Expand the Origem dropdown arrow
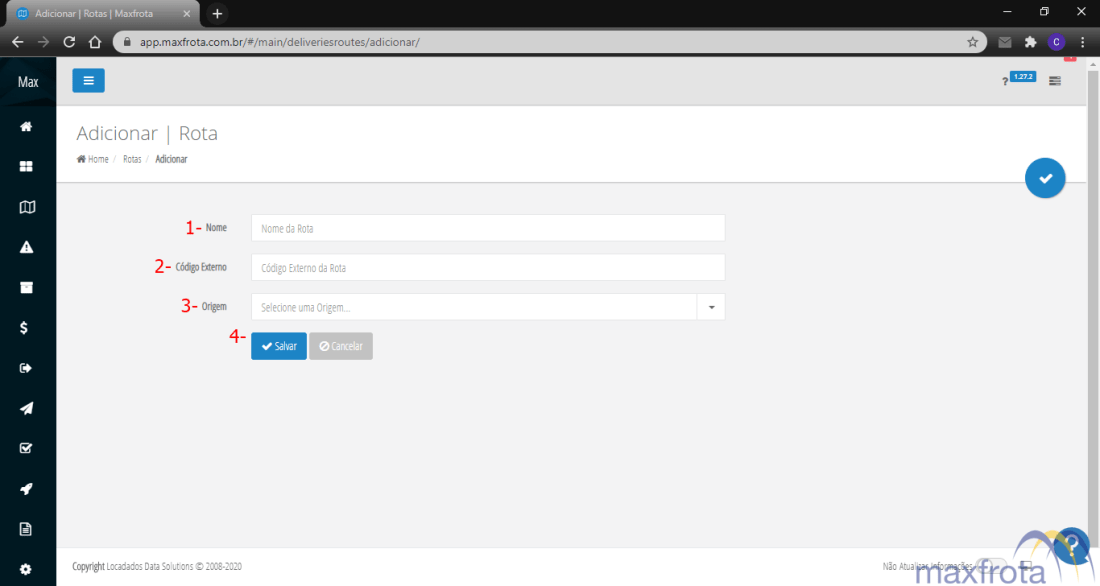Image resolution: width=1100 pixels, height=586 pixels. 711,307
